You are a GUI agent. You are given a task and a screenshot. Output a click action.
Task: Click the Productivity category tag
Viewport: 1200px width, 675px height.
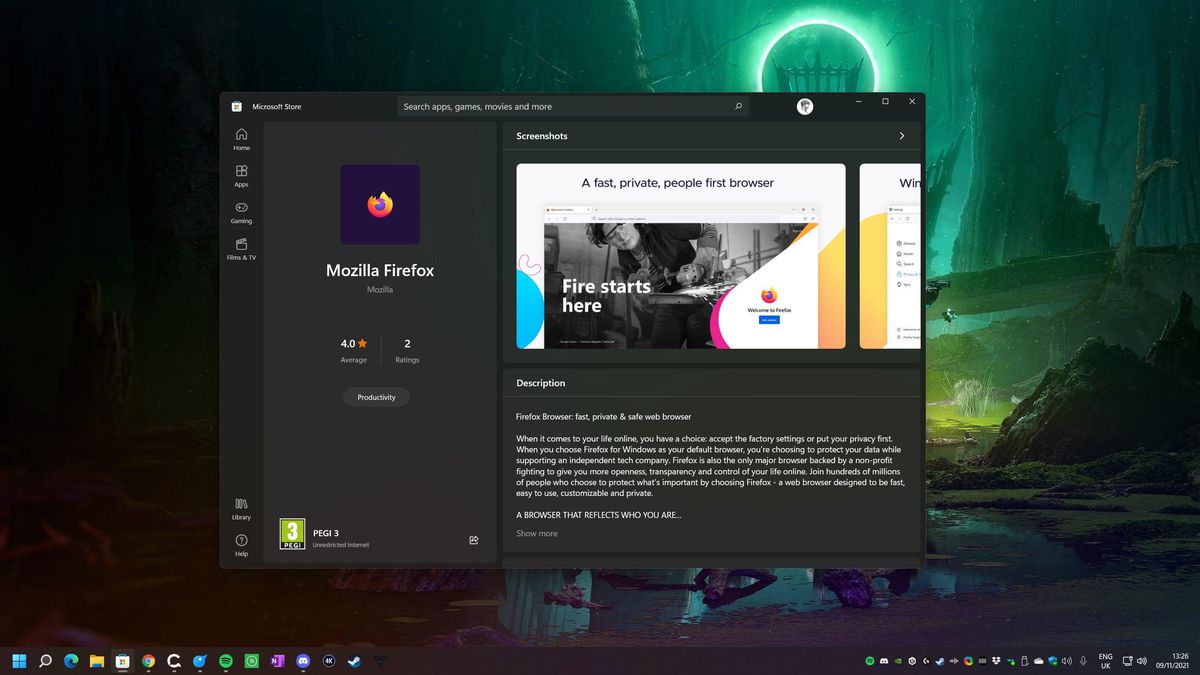[x=376, y=397]
